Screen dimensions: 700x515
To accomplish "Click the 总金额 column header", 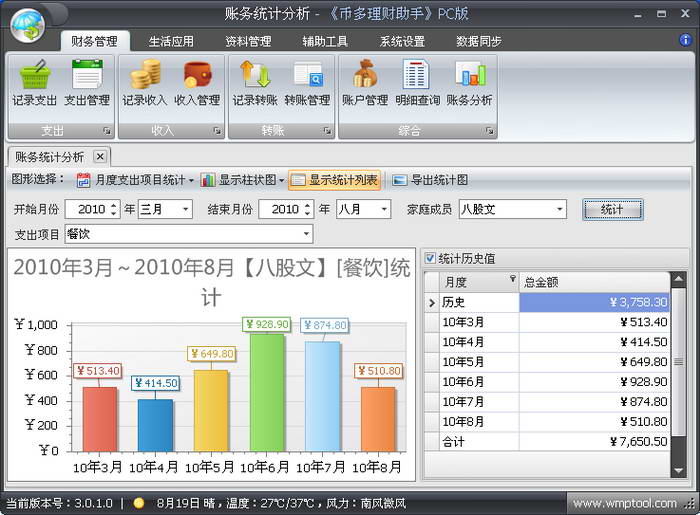I will tap(594, 282).
